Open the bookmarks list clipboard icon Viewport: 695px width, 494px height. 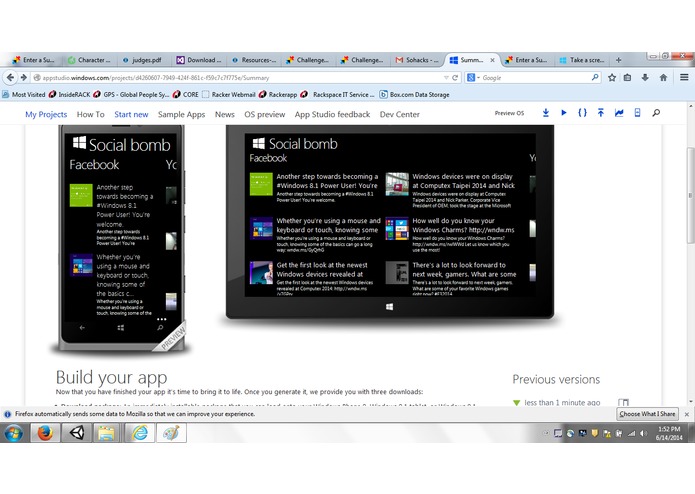(628, 78)
